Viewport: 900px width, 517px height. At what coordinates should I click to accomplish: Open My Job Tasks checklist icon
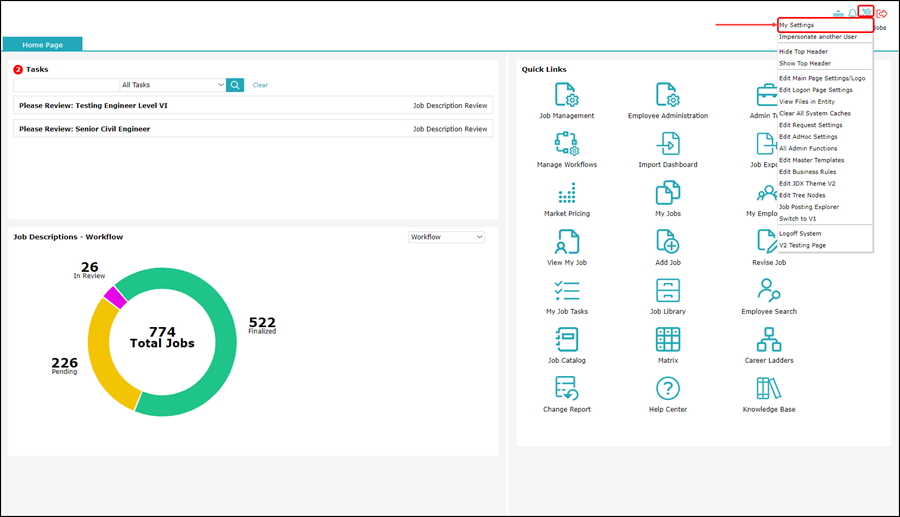click(567, 290)
